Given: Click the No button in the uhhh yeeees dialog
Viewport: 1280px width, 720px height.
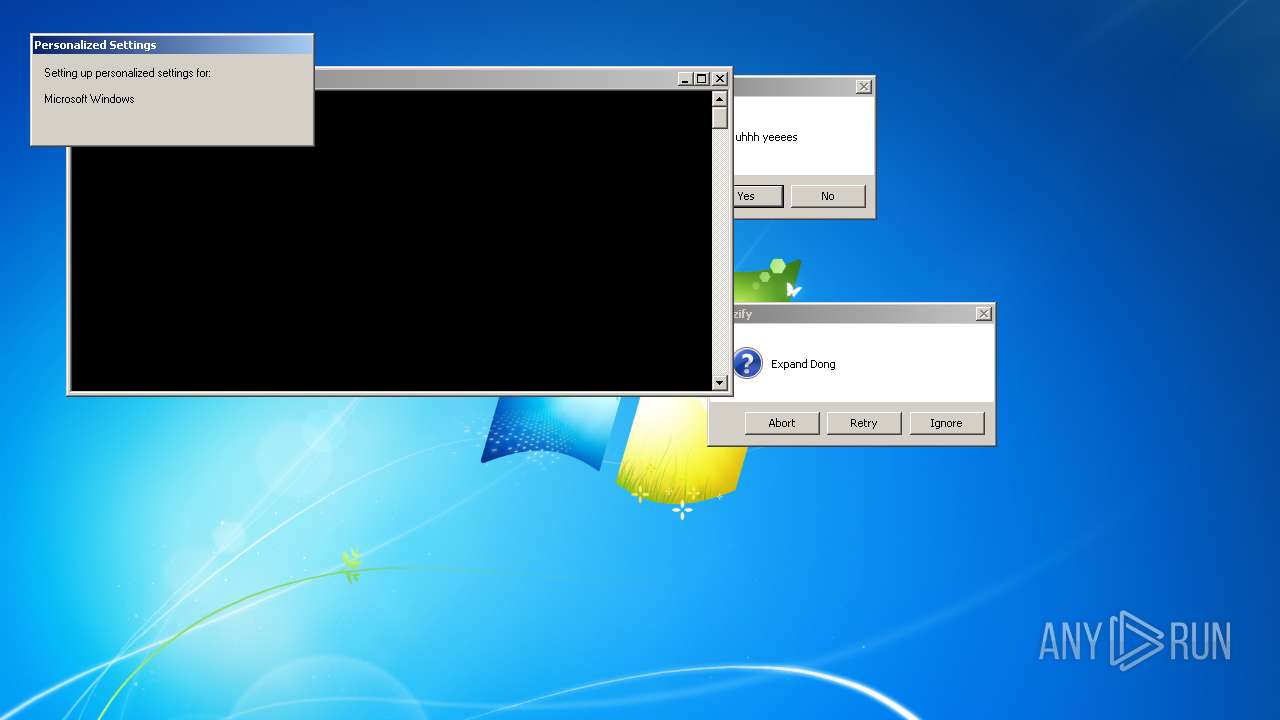Looking at the screenshot, I should click(x=827, y=196).
